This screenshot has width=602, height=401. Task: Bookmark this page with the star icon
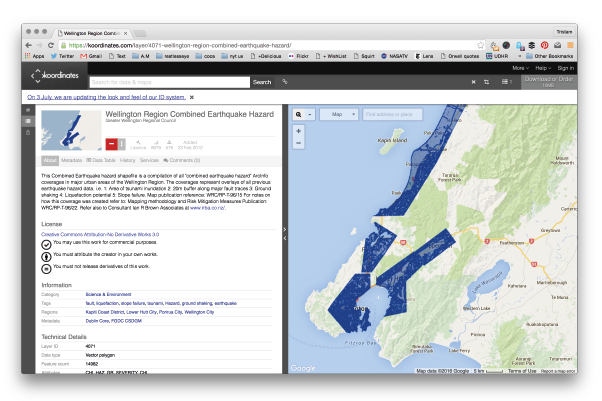tap(480, 45)
